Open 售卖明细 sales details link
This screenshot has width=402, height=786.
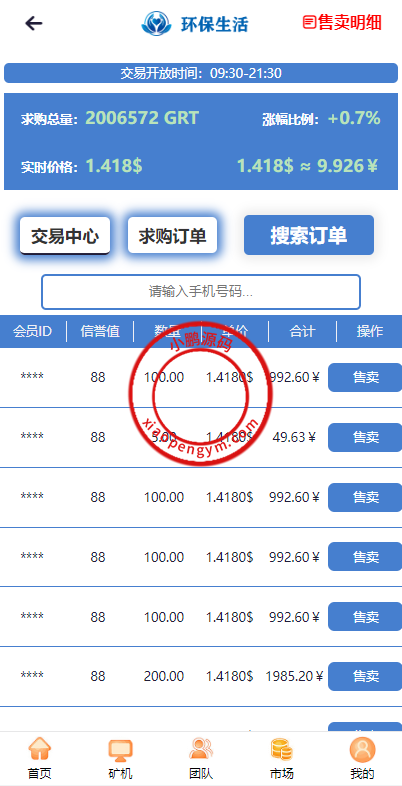coord(342,22)
